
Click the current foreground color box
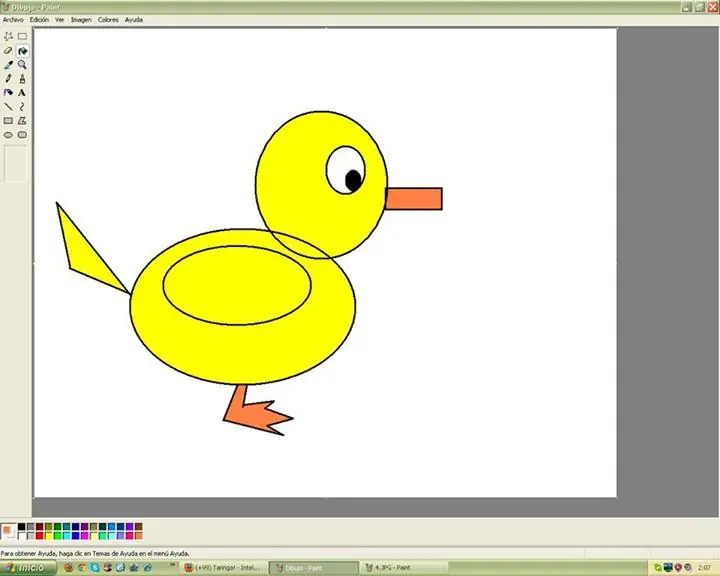tap(6, 530)
